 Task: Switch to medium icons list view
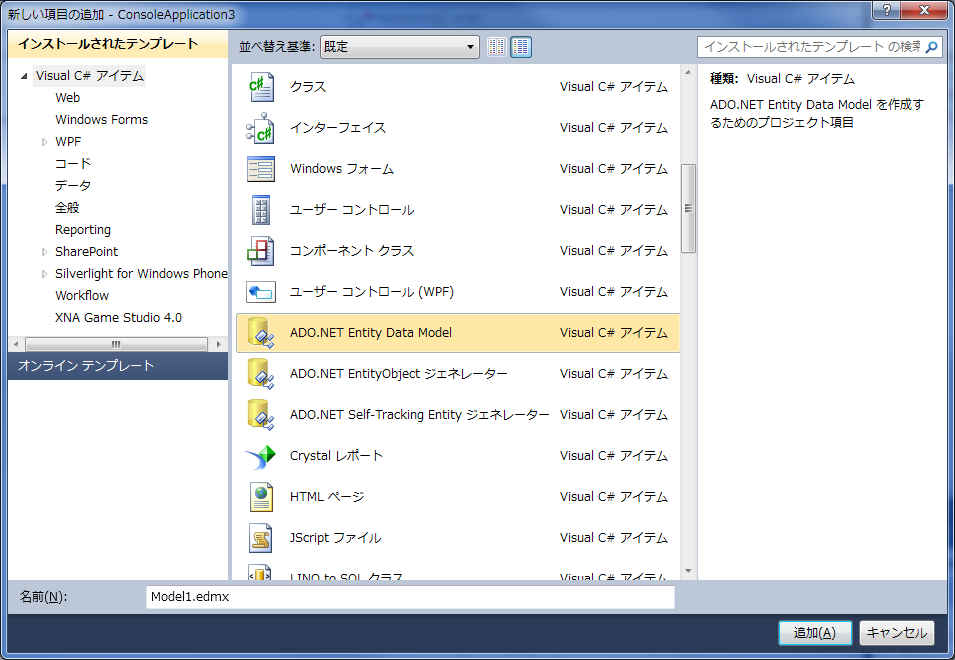pos(521,47)
